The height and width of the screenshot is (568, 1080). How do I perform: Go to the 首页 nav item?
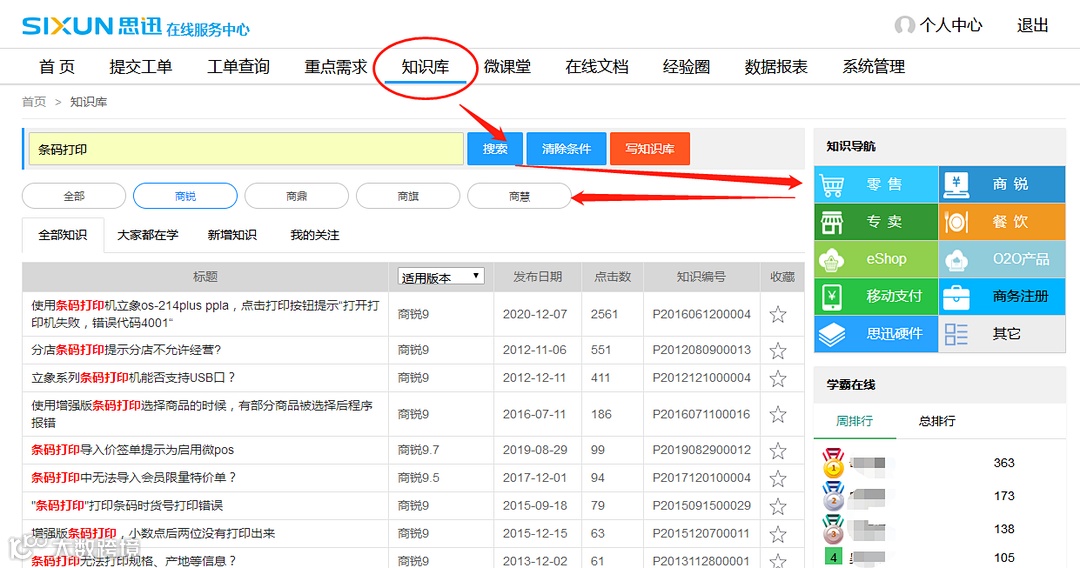(56, 67)
